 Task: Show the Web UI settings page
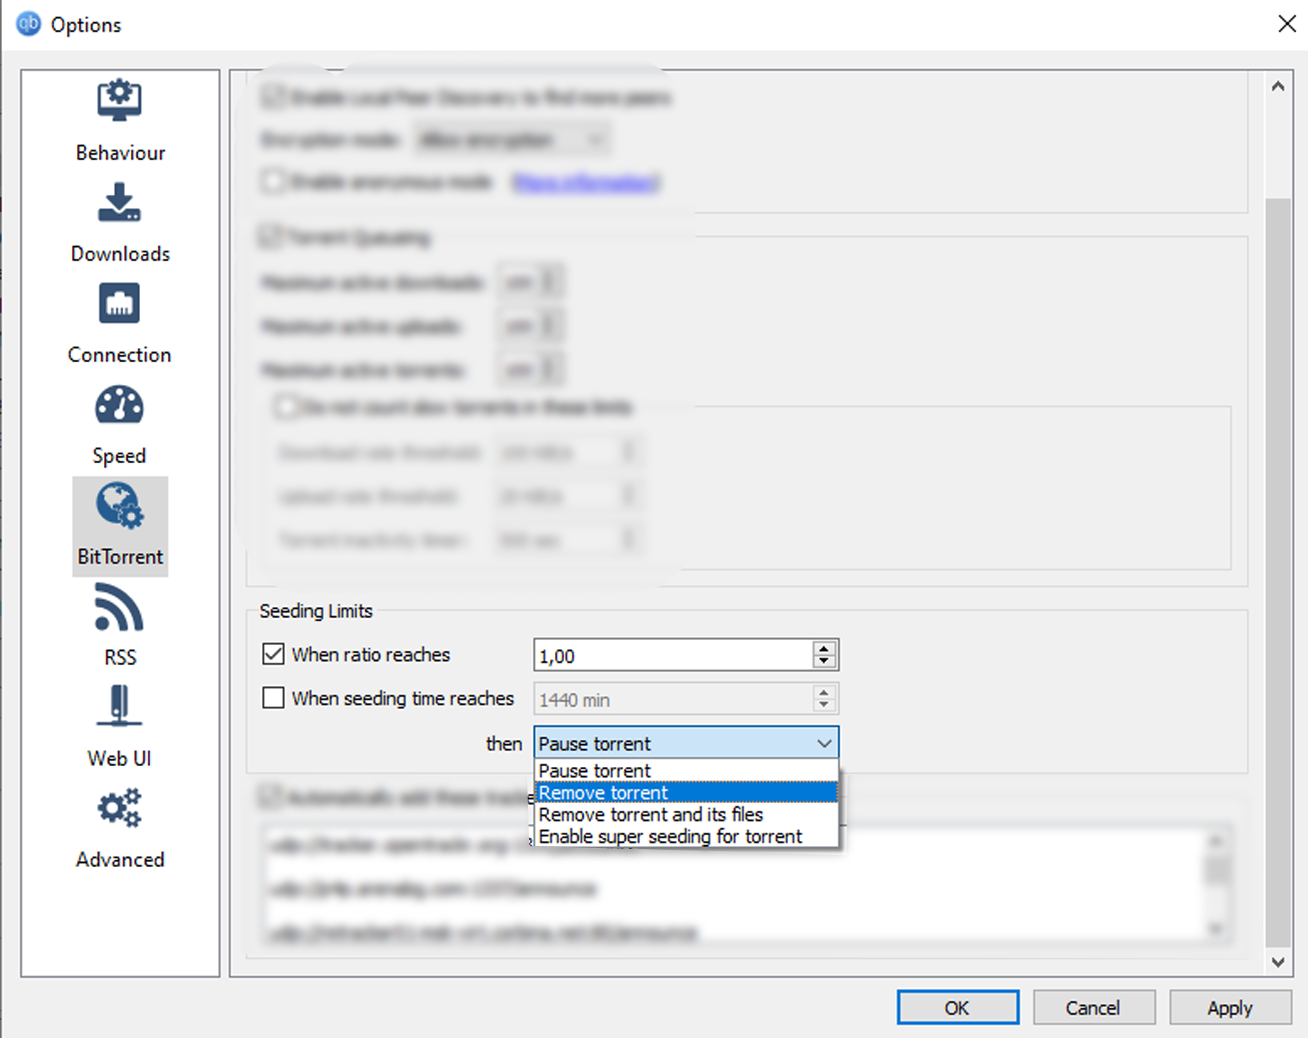[120, 727]
